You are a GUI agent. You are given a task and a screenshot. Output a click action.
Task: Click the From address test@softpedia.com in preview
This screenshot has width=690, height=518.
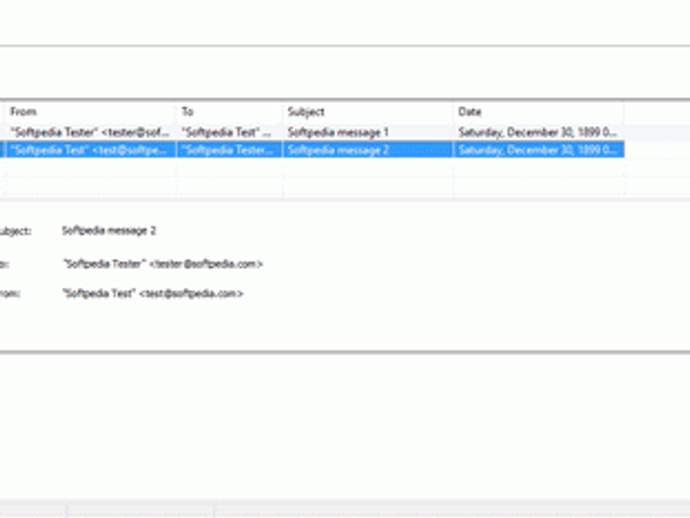click(x=191, y=294)
